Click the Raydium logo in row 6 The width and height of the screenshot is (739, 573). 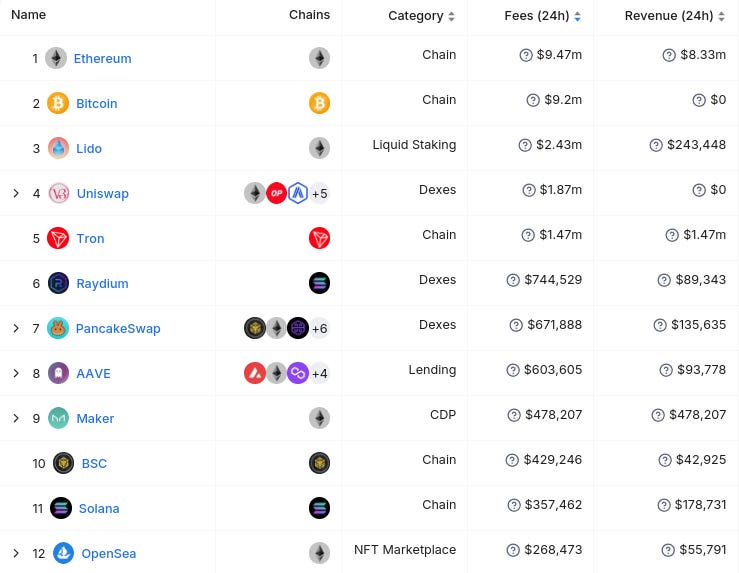(58, 283)
